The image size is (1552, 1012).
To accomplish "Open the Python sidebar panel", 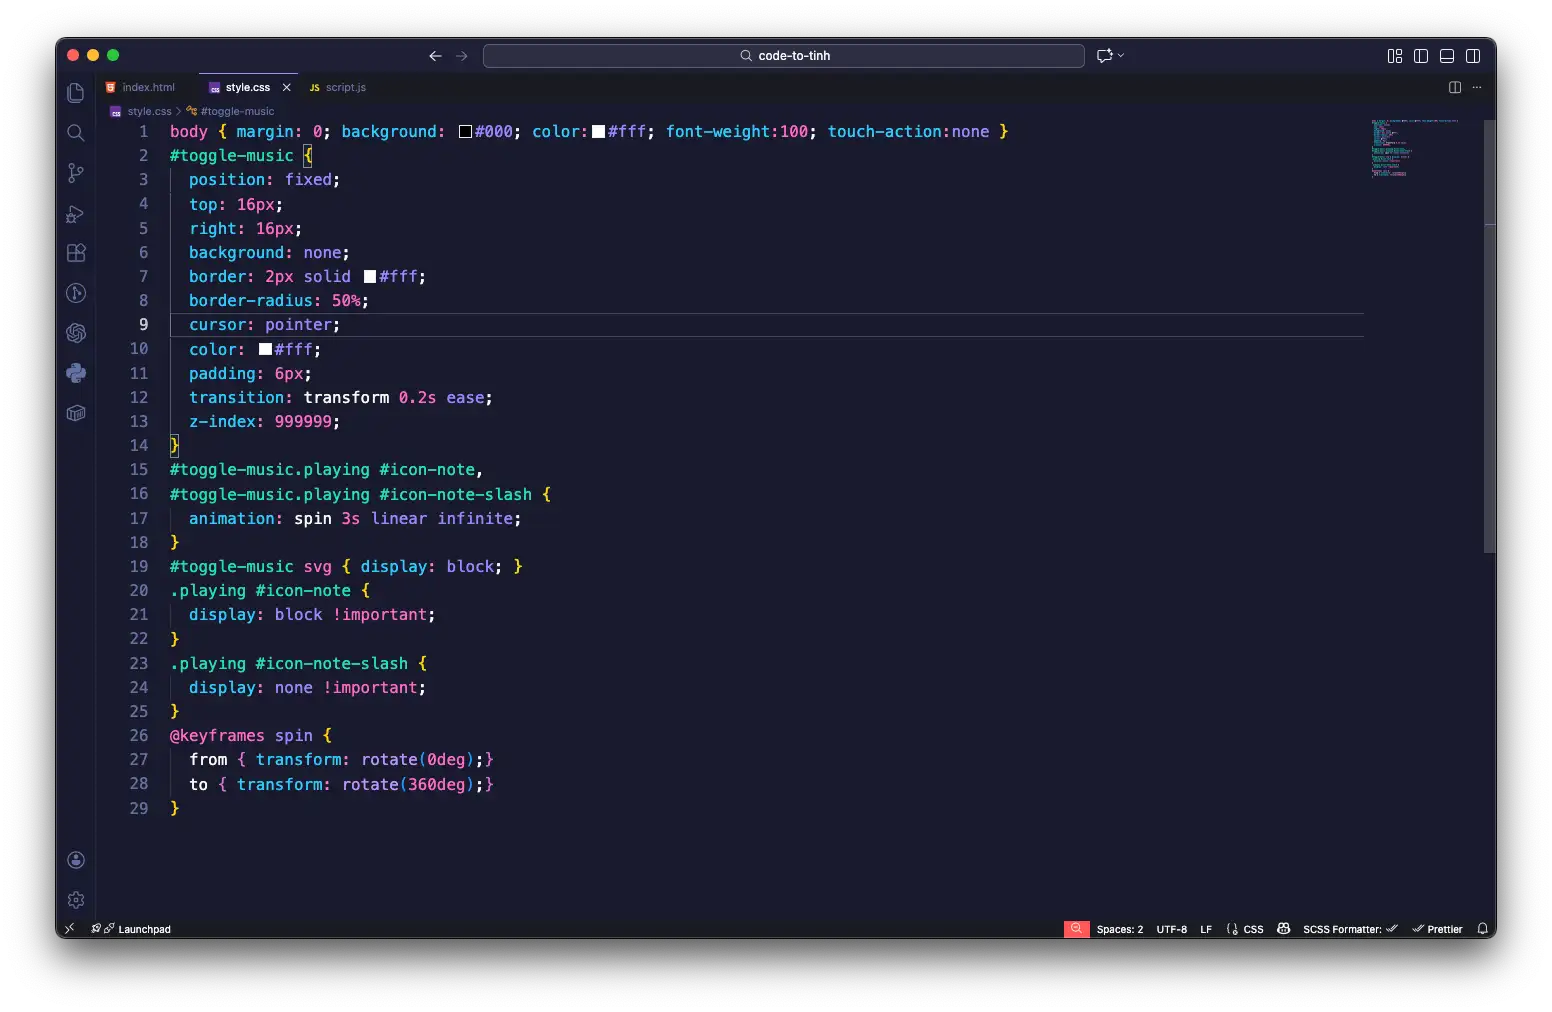I will coord(75,373).
